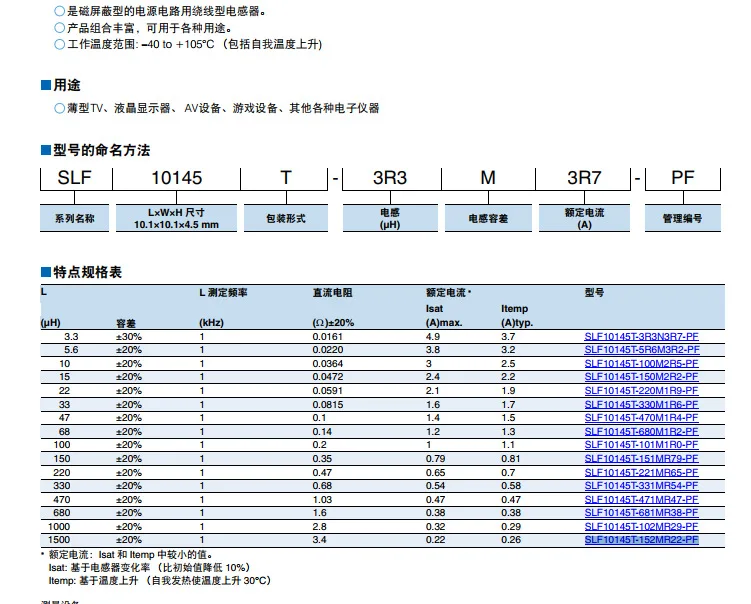Viewport: 751px width, 604px height.
Task: Open the SLF10145T-151MR79-PF part link
Action: [x=641, y=459]
